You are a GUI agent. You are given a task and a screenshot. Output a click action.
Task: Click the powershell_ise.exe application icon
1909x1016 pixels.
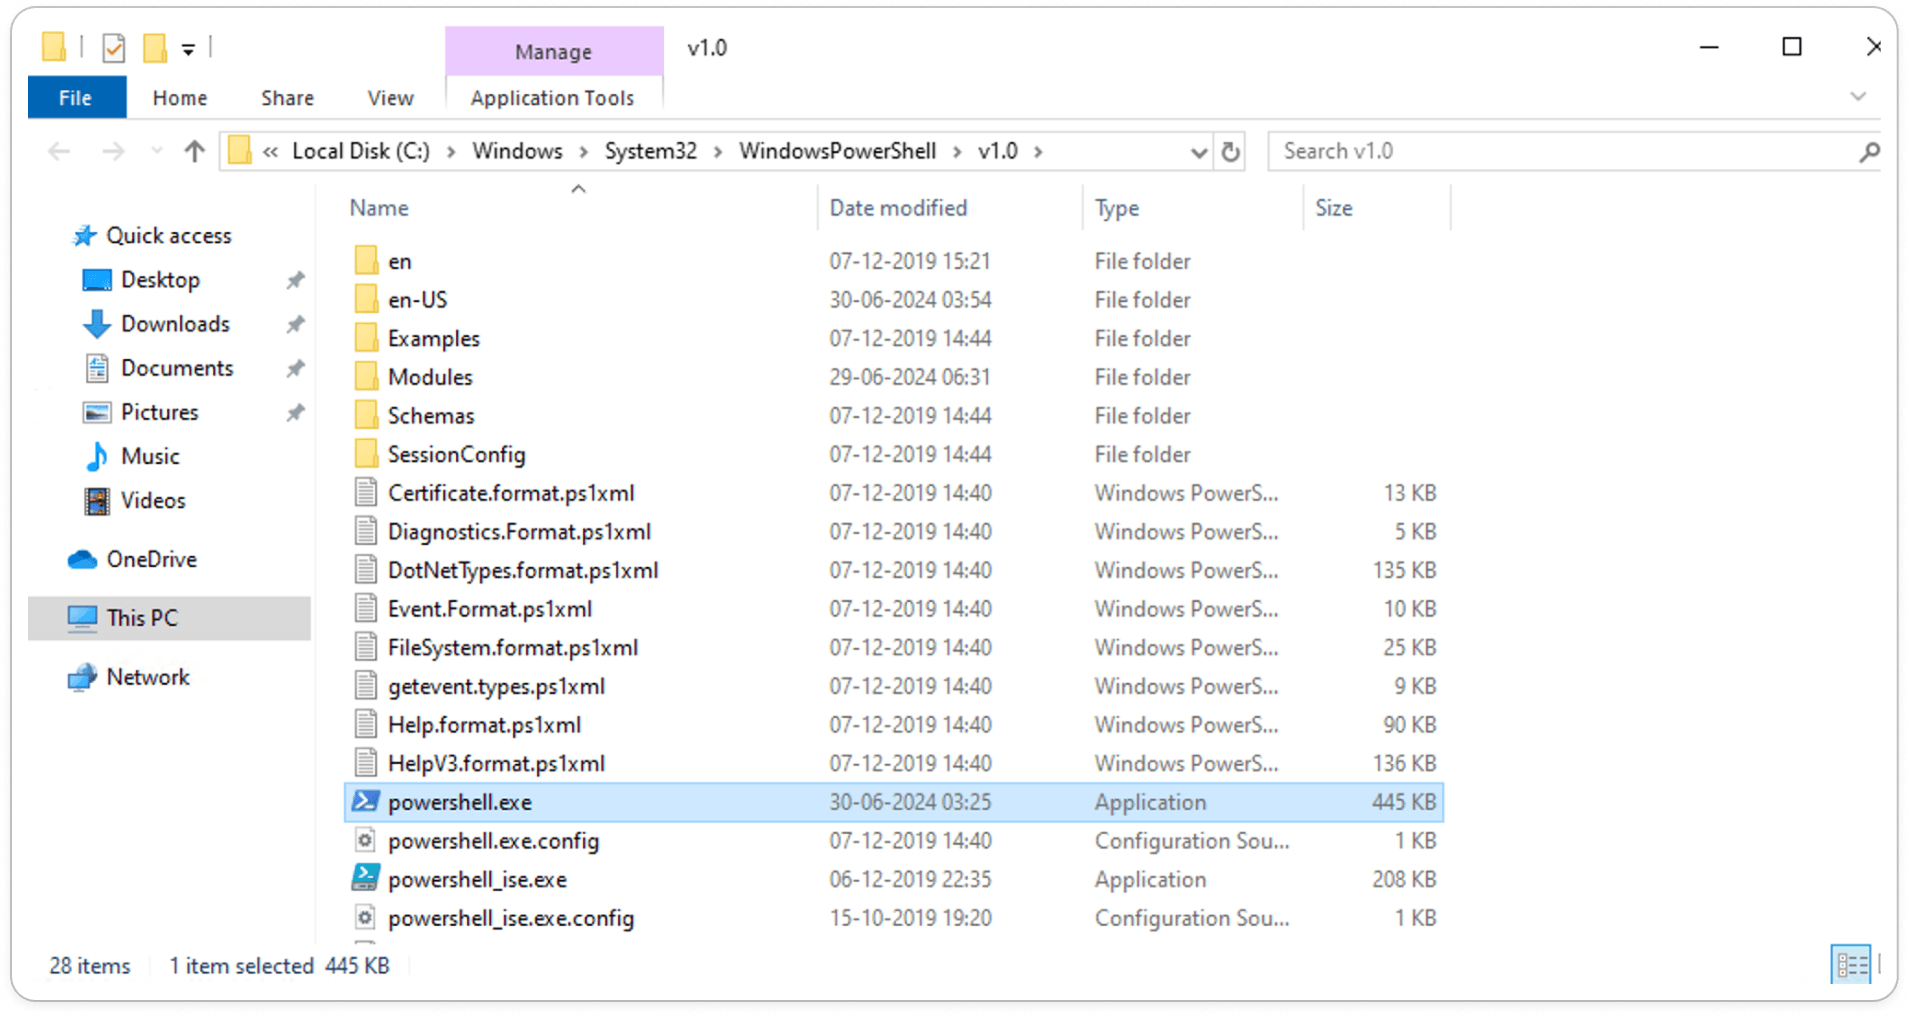tap(366, 878)
